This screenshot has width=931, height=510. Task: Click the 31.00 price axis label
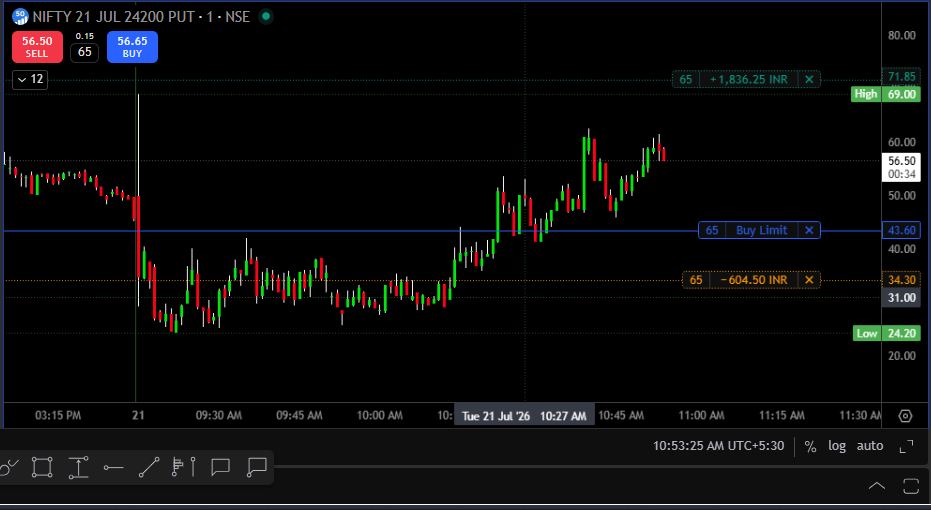coord(901,297)
